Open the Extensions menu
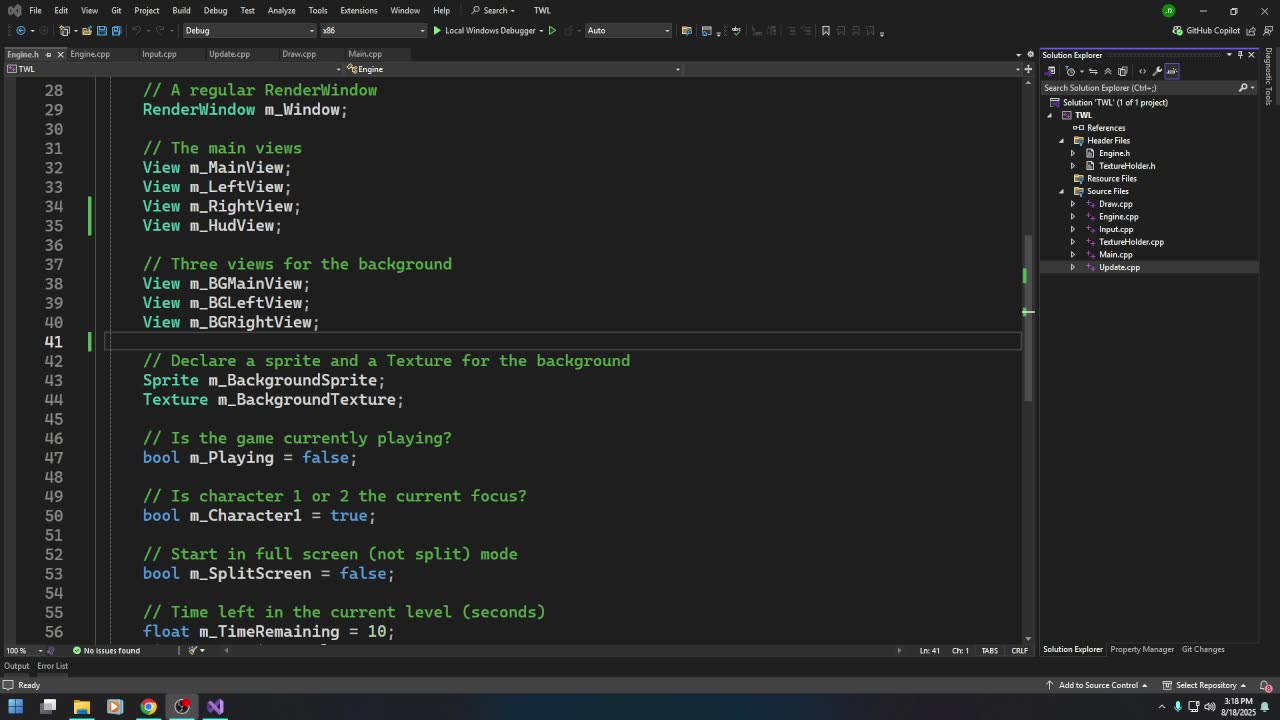 [358, 10]
